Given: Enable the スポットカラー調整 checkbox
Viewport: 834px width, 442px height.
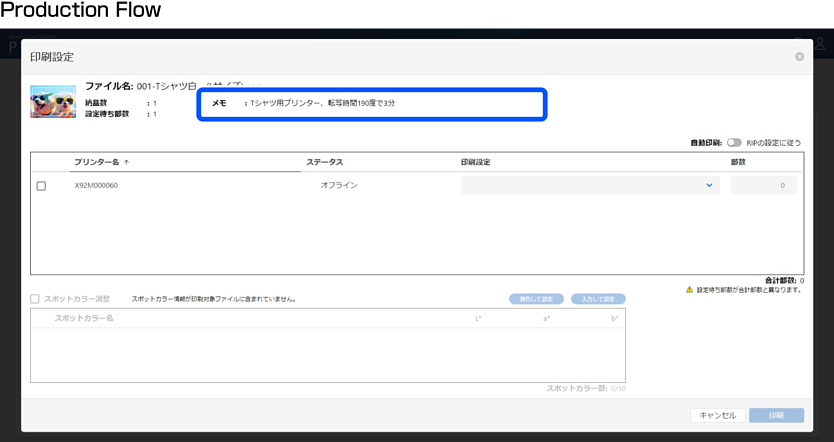Looking at the screenshot, I should coord(36,299).
